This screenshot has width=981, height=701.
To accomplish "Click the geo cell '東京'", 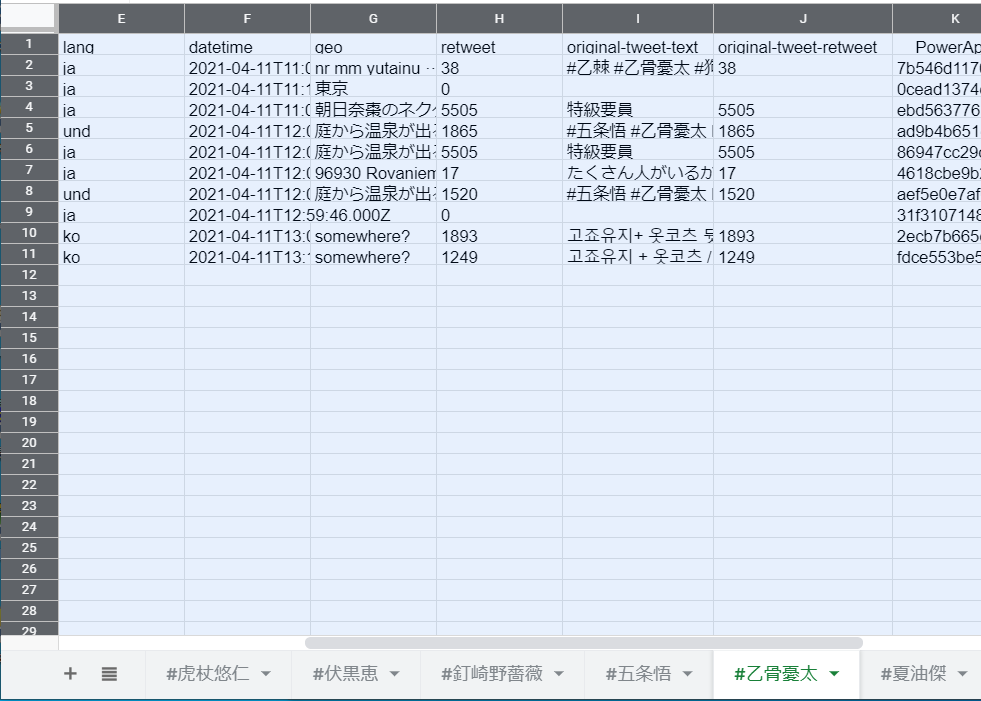I will coord(373,86).
